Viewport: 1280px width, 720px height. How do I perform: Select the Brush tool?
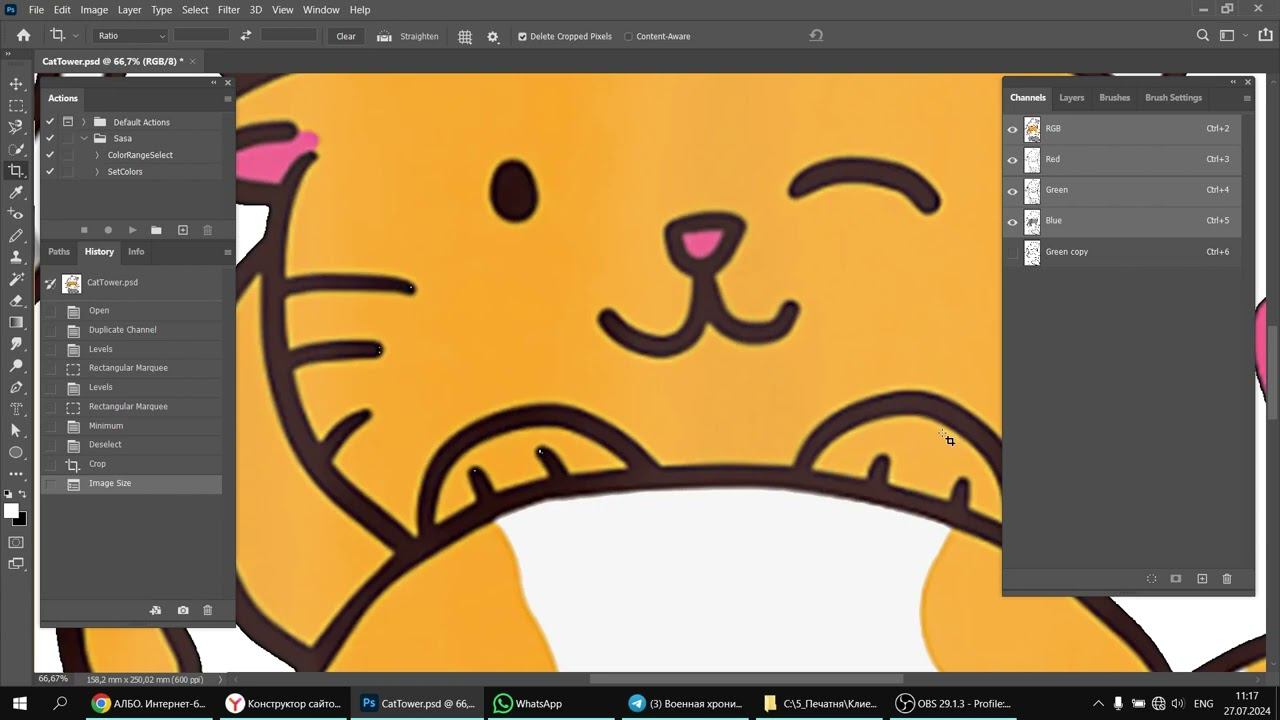coord(16,236)
